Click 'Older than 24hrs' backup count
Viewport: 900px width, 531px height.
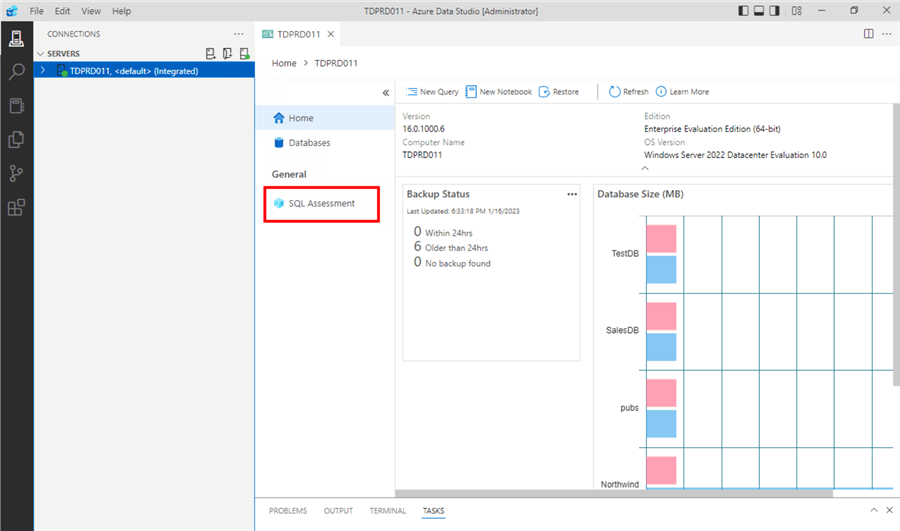(451, 247)
